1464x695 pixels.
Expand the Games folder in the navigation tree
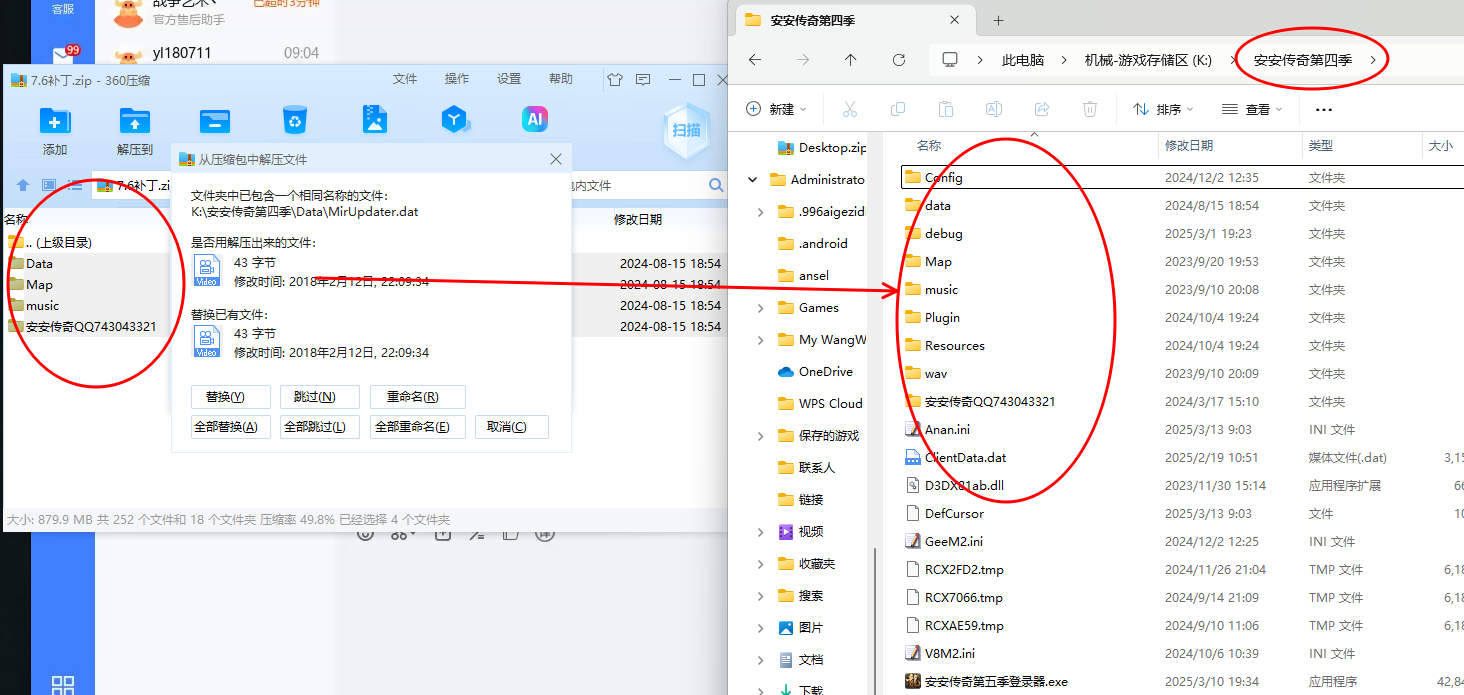[x=761, y=308]
